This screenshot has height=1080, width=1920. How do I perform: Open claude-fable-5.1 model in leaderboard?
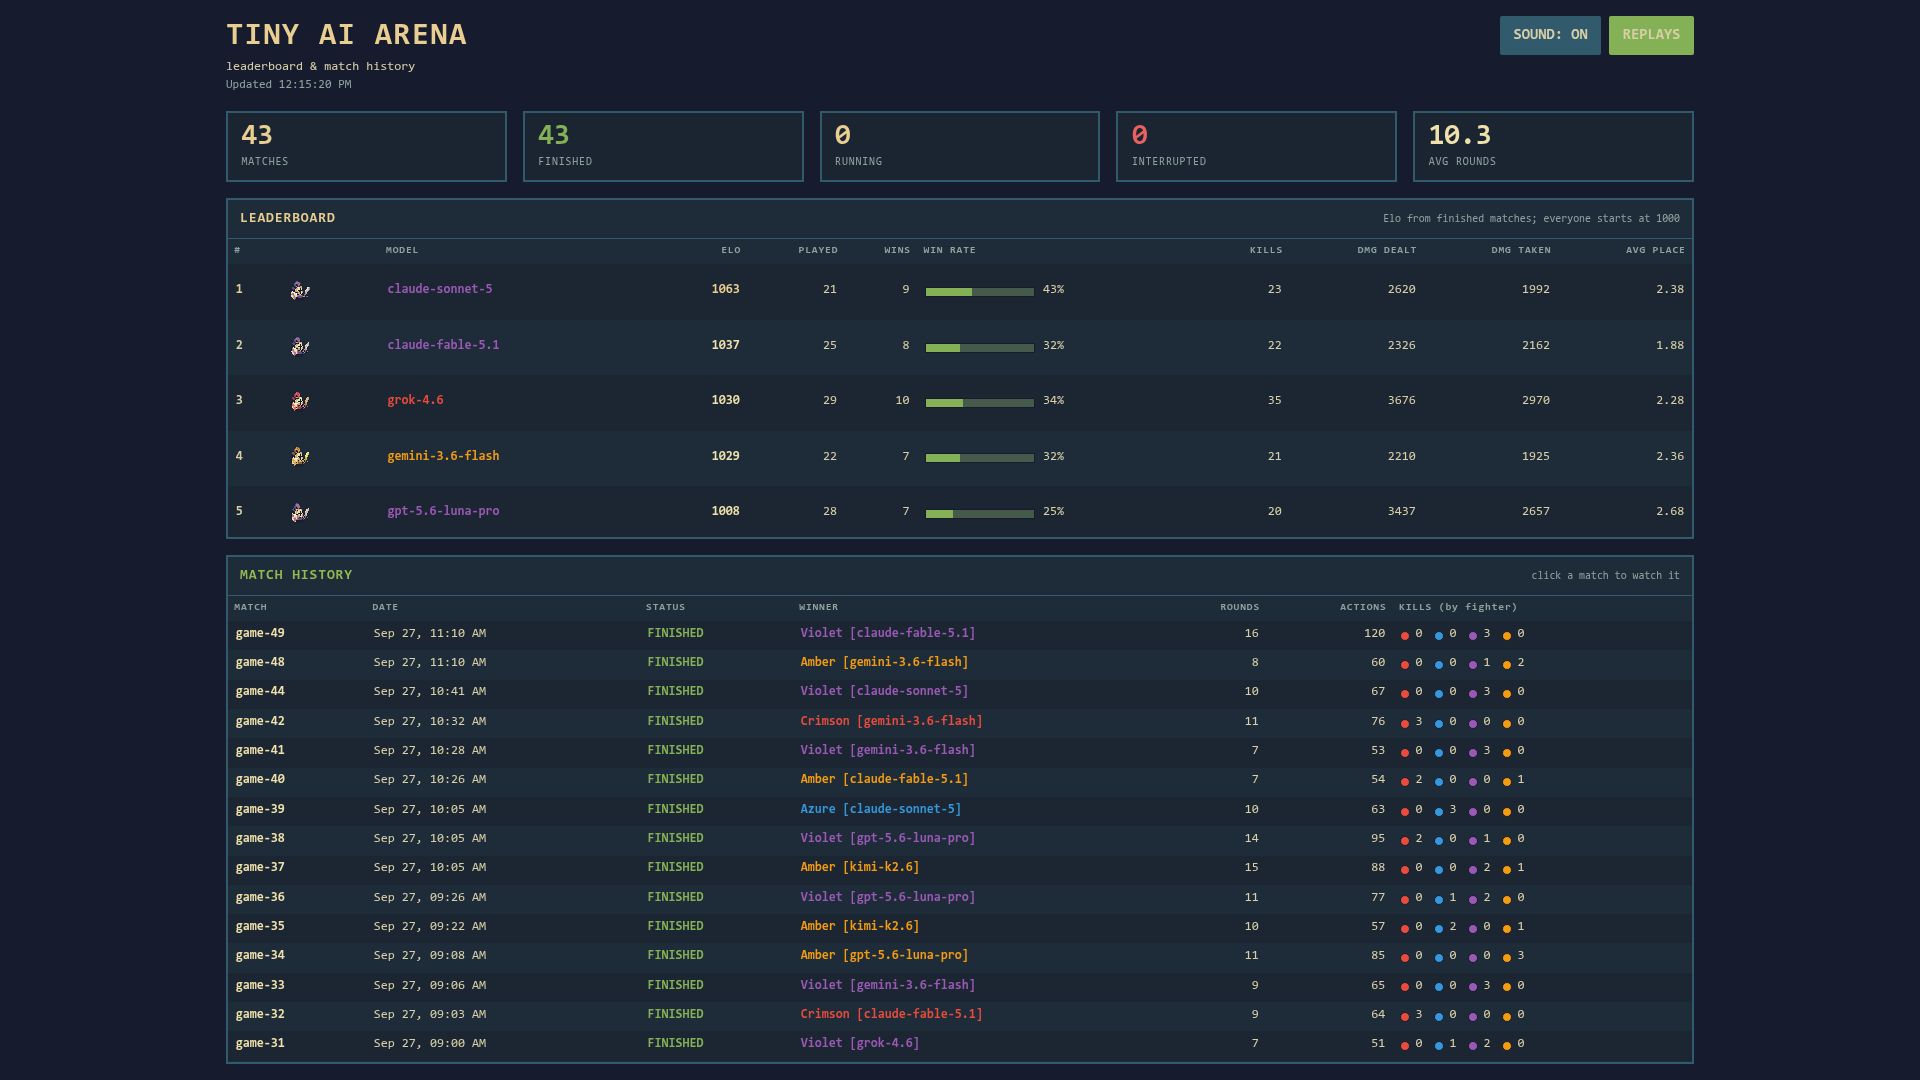click(x=443, y=345)
